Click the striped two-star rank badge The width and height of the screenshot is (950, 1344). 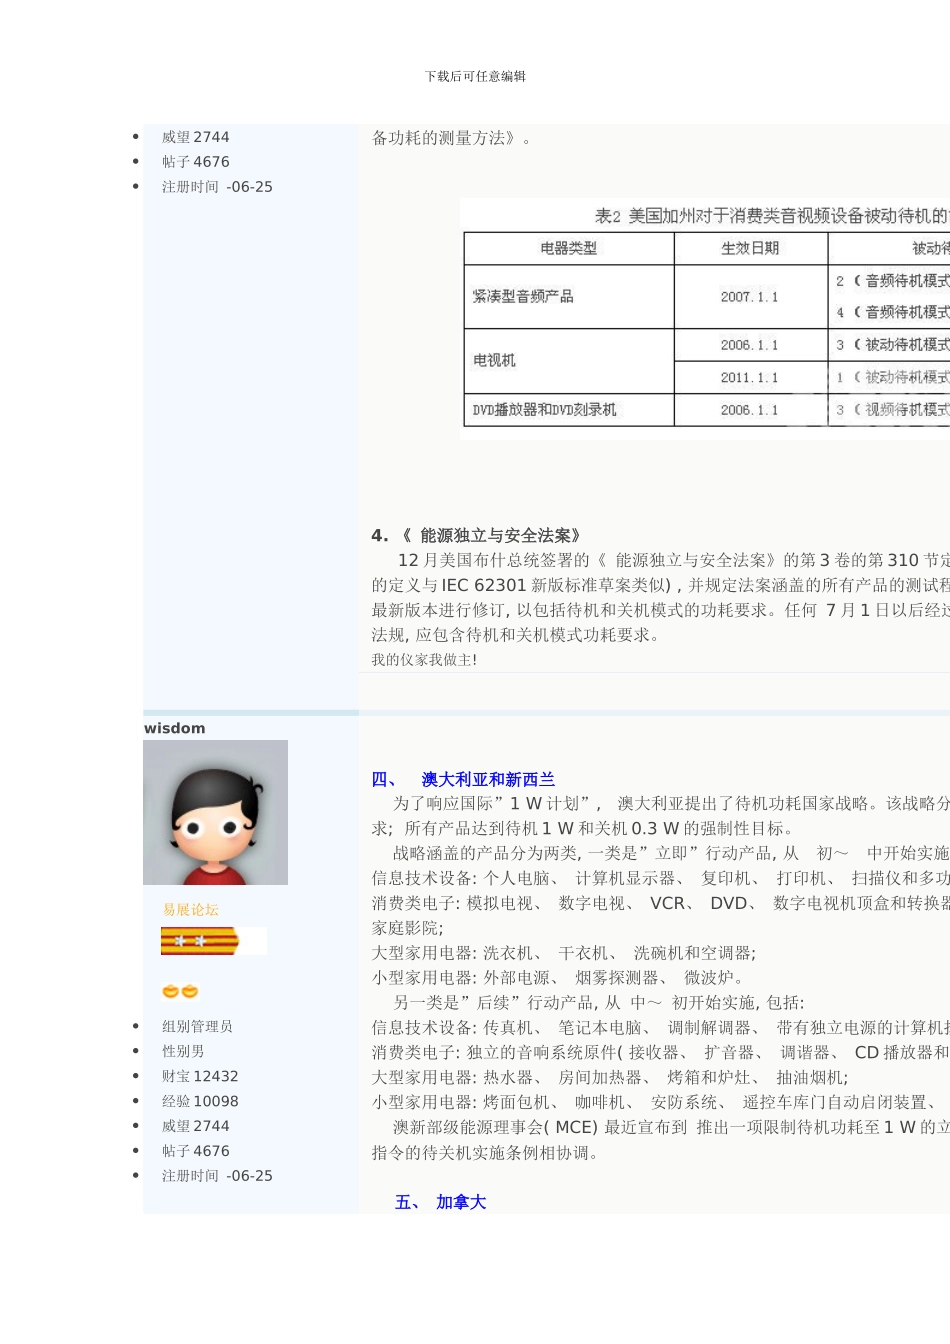click(200, 941)
